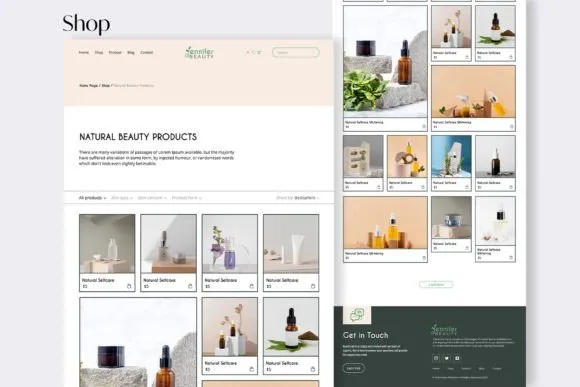
Task: Open Shop in the header navigation
Action: coord(99,53)
